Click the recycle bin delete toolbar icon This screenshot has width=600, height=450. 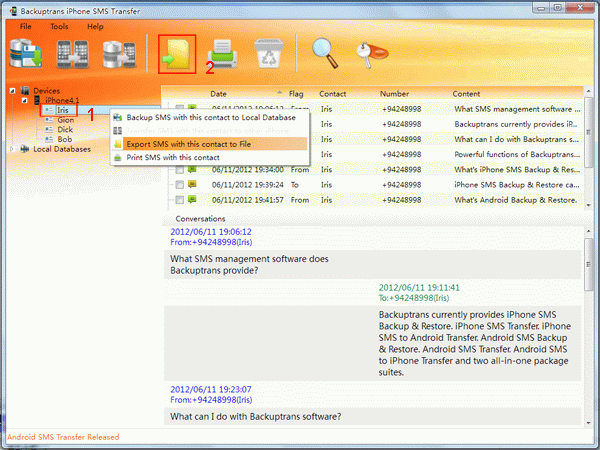click(x=269, y=53)
